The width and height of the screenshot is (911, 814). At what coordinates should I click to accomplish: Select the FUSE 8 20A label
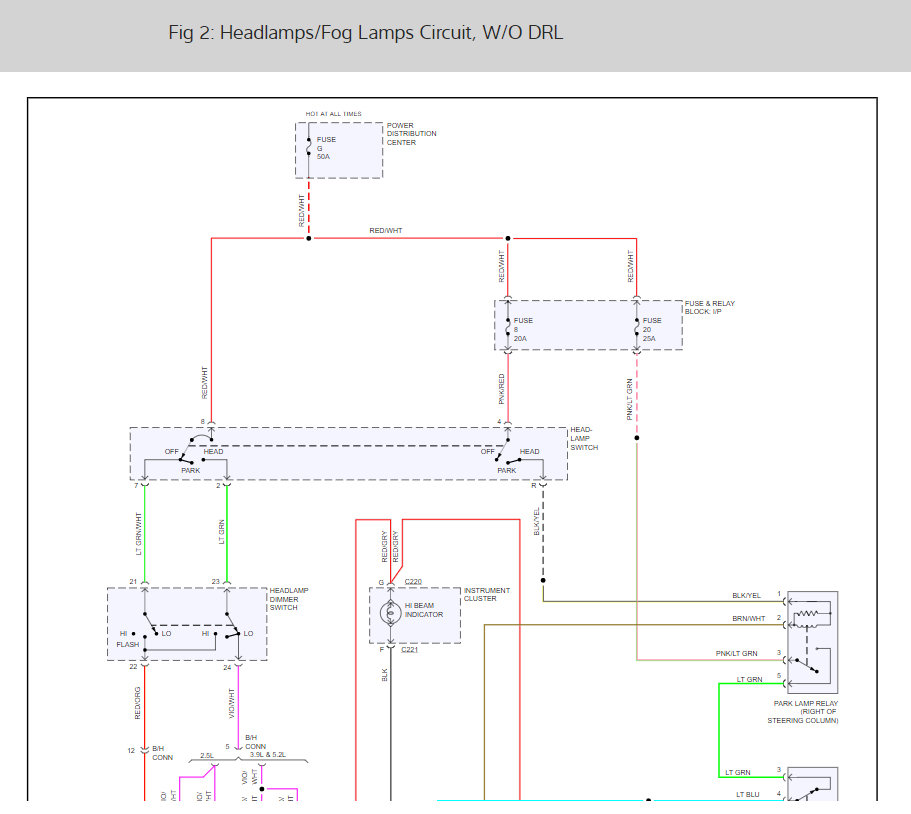click(523, 329)
